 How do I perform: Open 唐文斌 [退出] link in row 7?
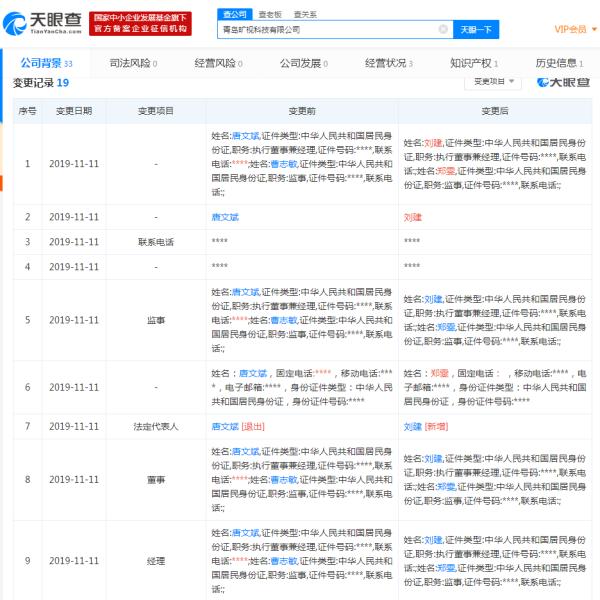click(x=238, y=426)
